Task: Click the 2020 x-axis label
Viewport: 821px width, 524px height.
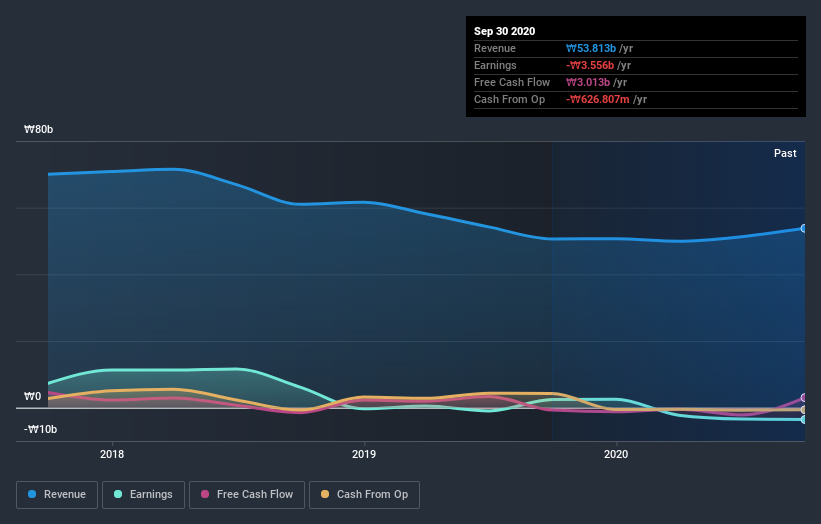Action: (616, 454)
